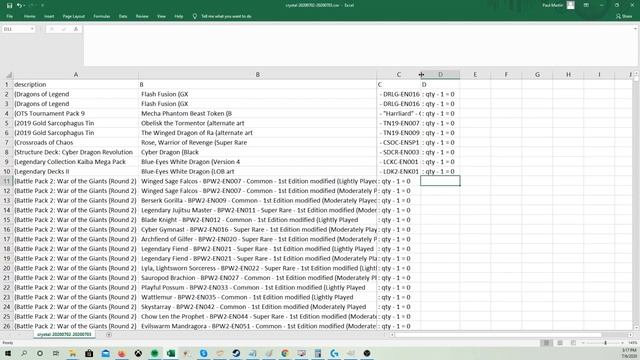This screenshot has height=360, width=640.
Task: Launch Microsoft Store from taskbar
Action: tap(89, 353)
